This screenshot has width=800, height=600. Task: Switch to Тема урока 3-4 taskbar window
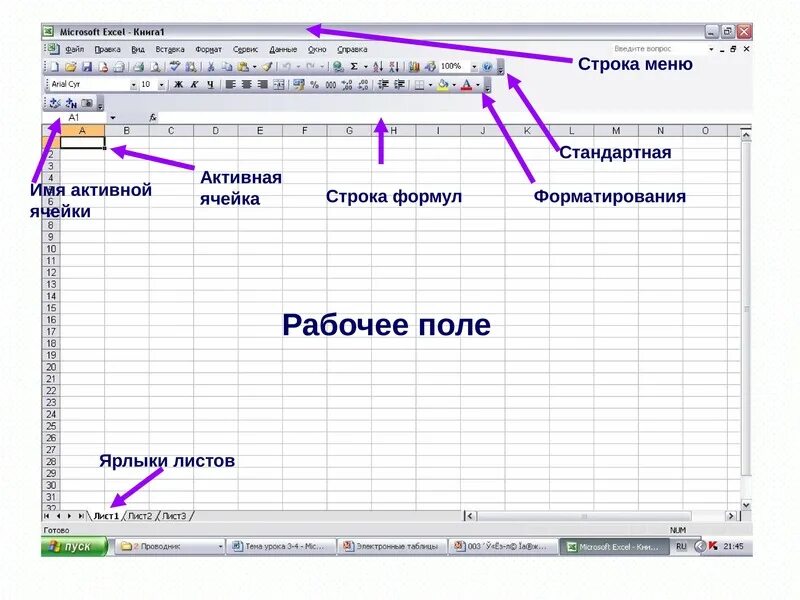pyautogui.click(x=281, y=546)
